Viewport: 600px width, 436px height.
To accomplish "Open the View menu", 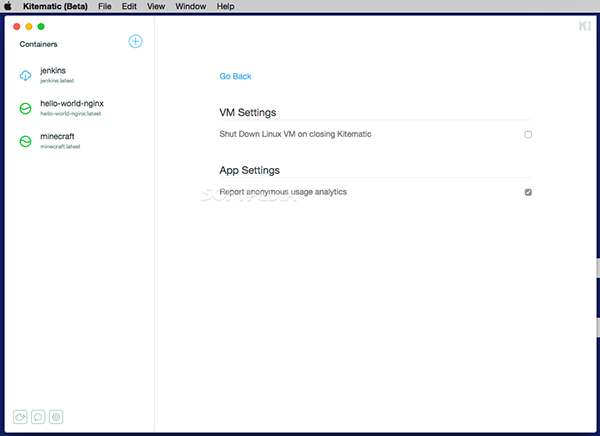I will [x=156, y=6].
